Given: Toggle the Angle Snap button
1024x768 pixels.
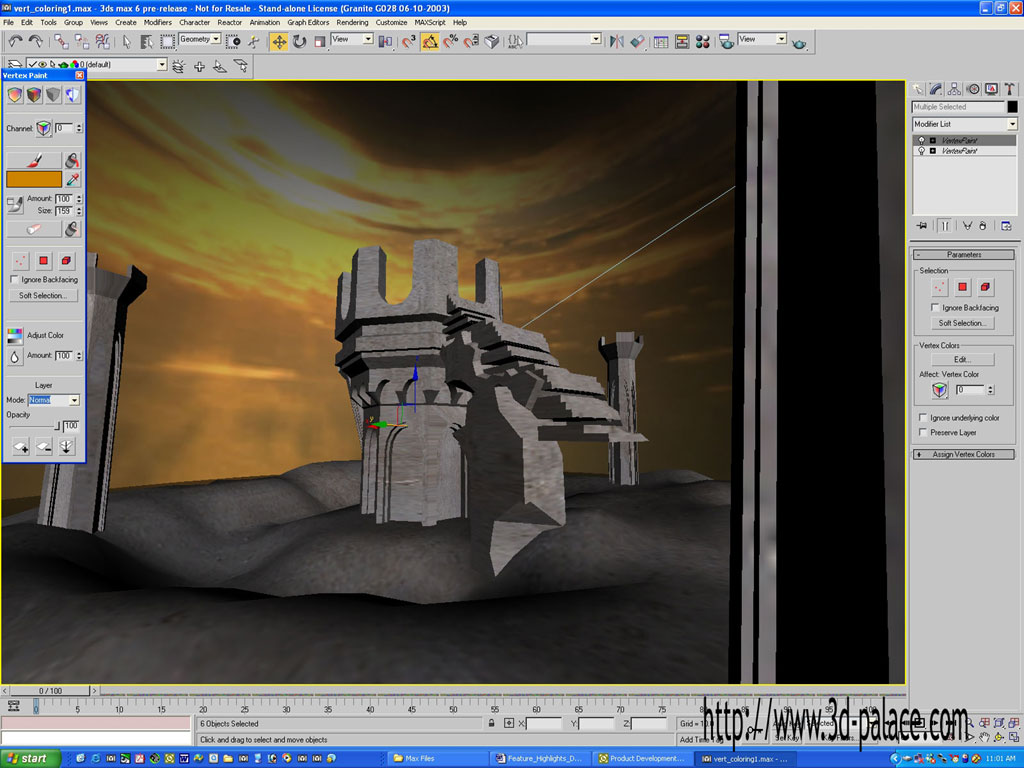Looking at the screenshot, I should [x=430, y=42].
